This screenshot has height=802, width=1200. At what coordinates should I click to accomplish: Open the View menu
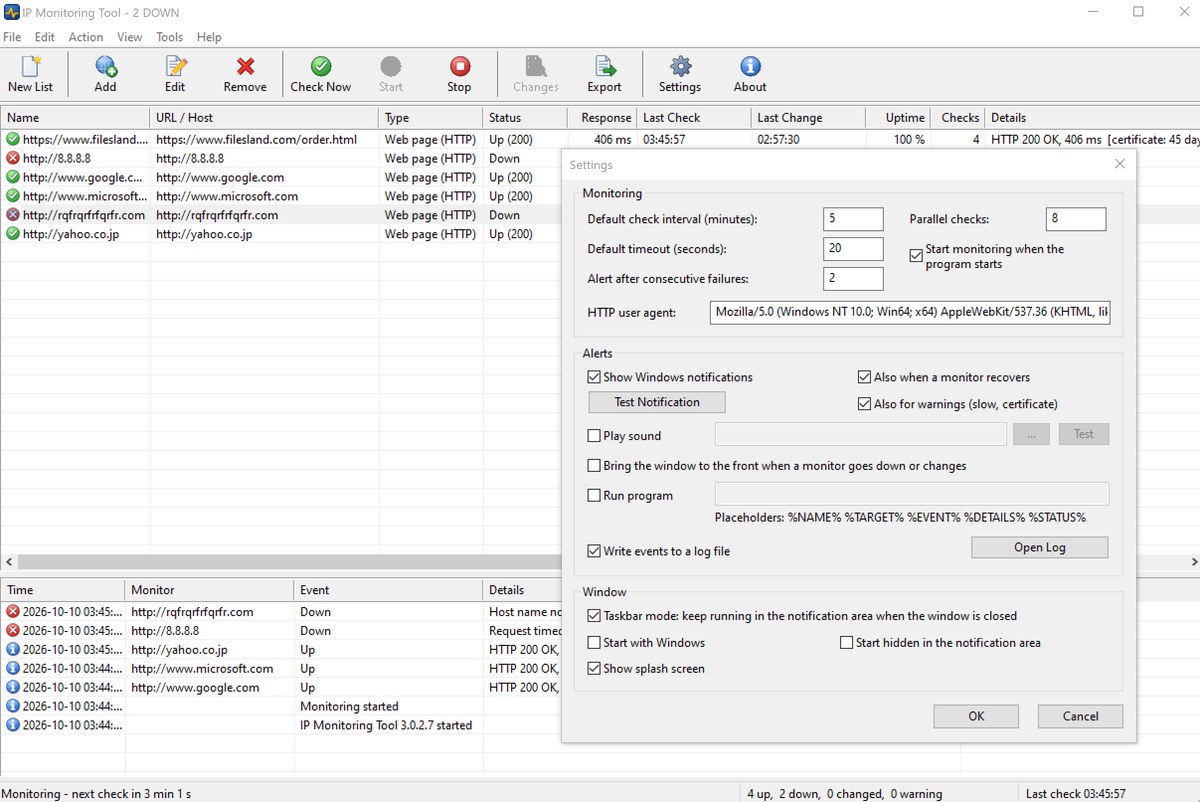pyautogui.click(x=130, y=37)
